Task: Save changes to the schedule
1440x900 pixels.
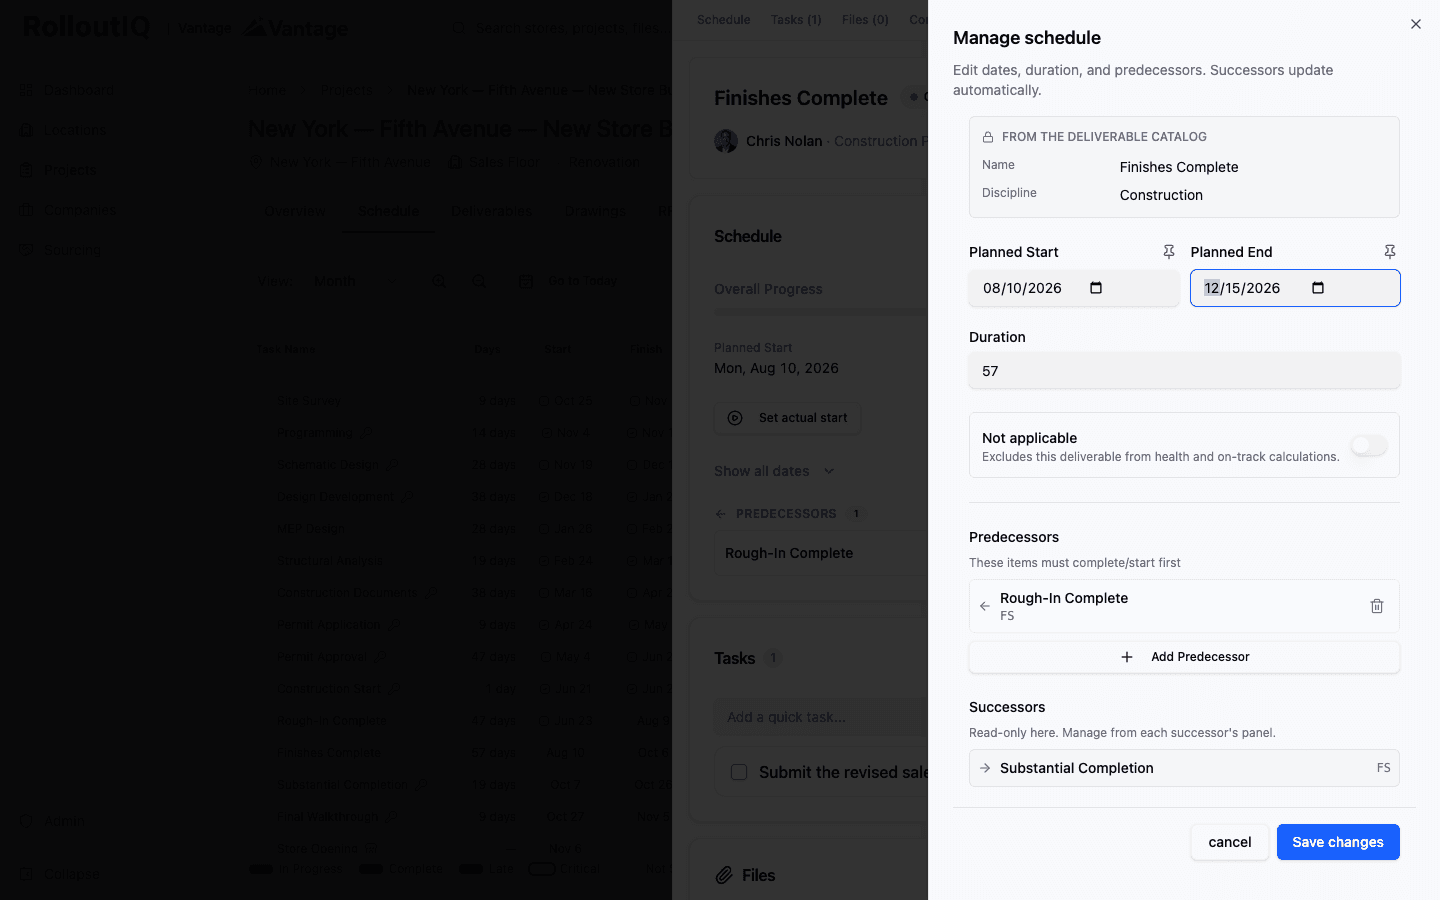Action: pyautogui.click(x=1338, y=842)
